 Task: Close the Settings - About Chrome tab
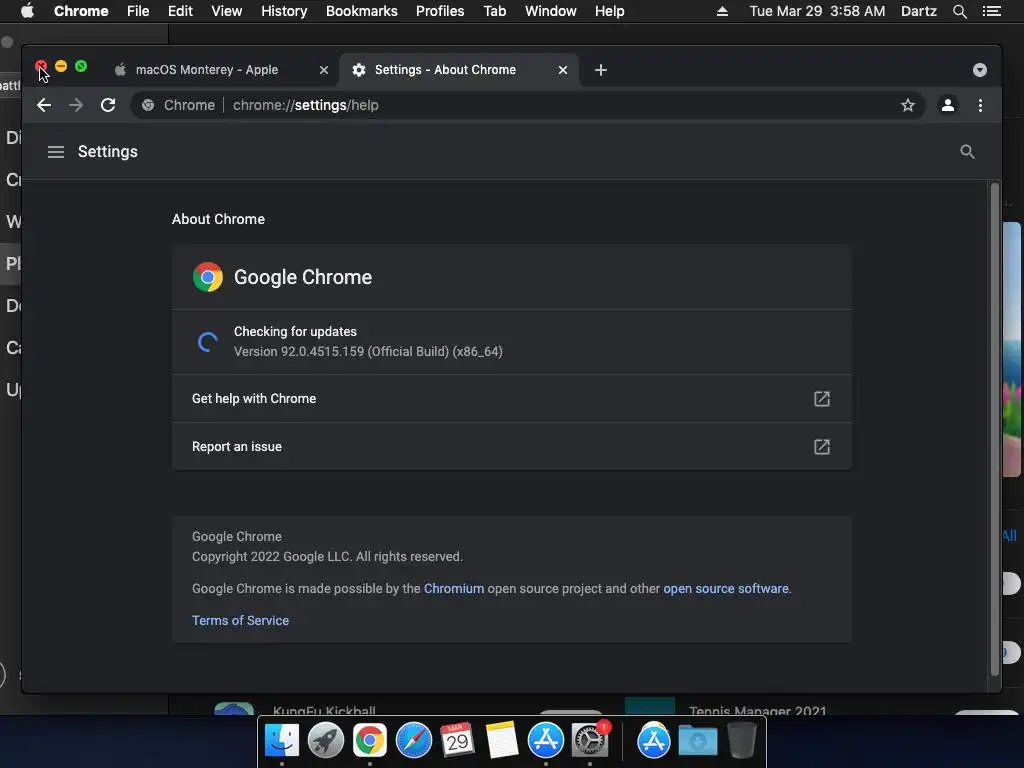(x=563, y=70)
